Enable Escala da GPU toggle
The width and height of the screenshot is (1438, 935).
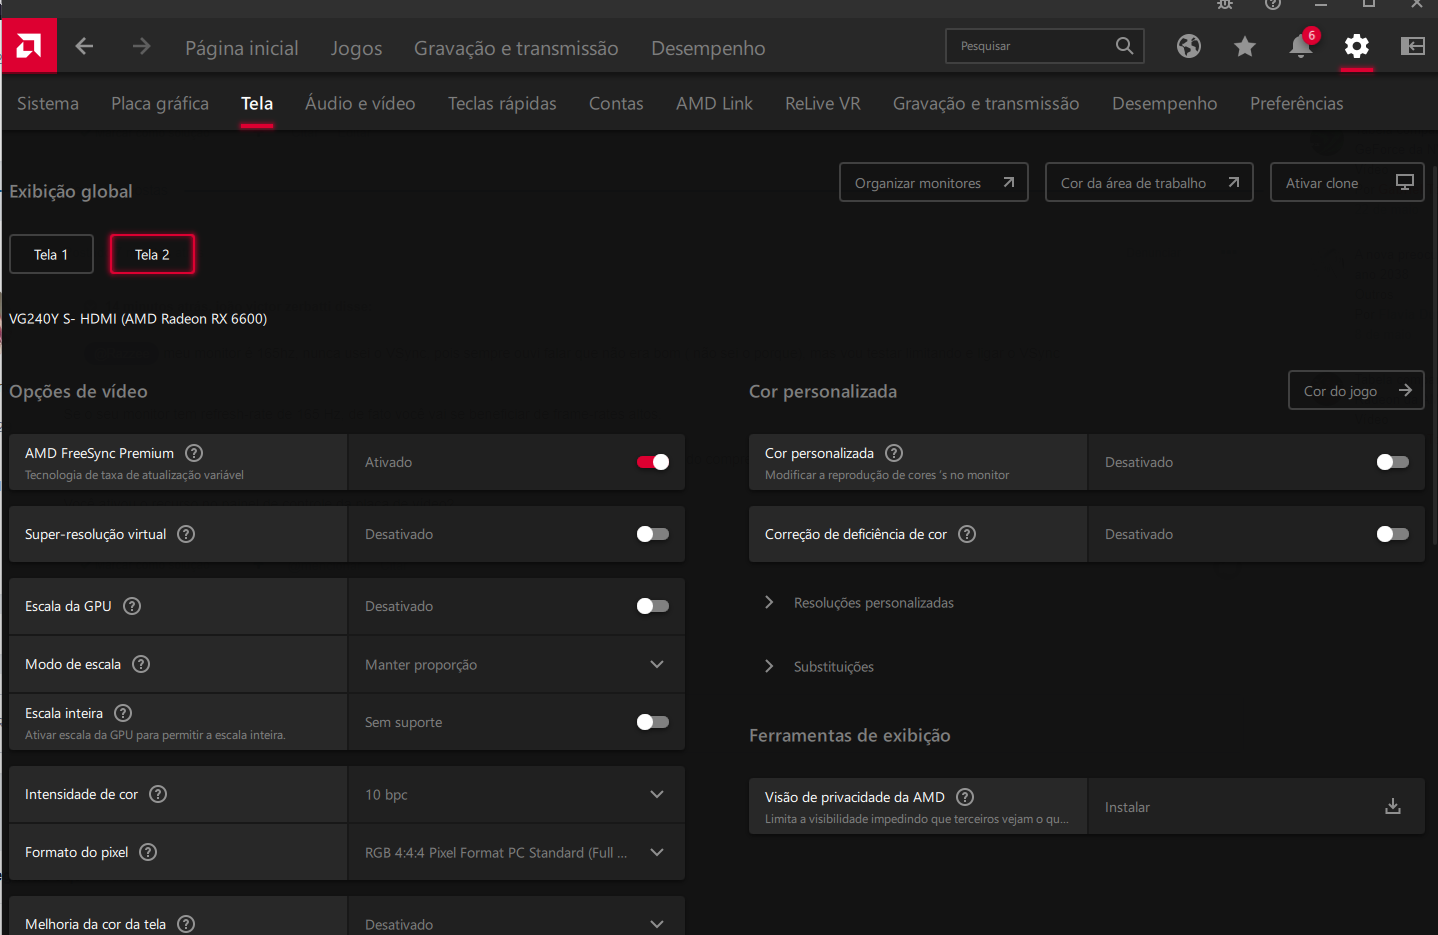[x=653, y=606]
